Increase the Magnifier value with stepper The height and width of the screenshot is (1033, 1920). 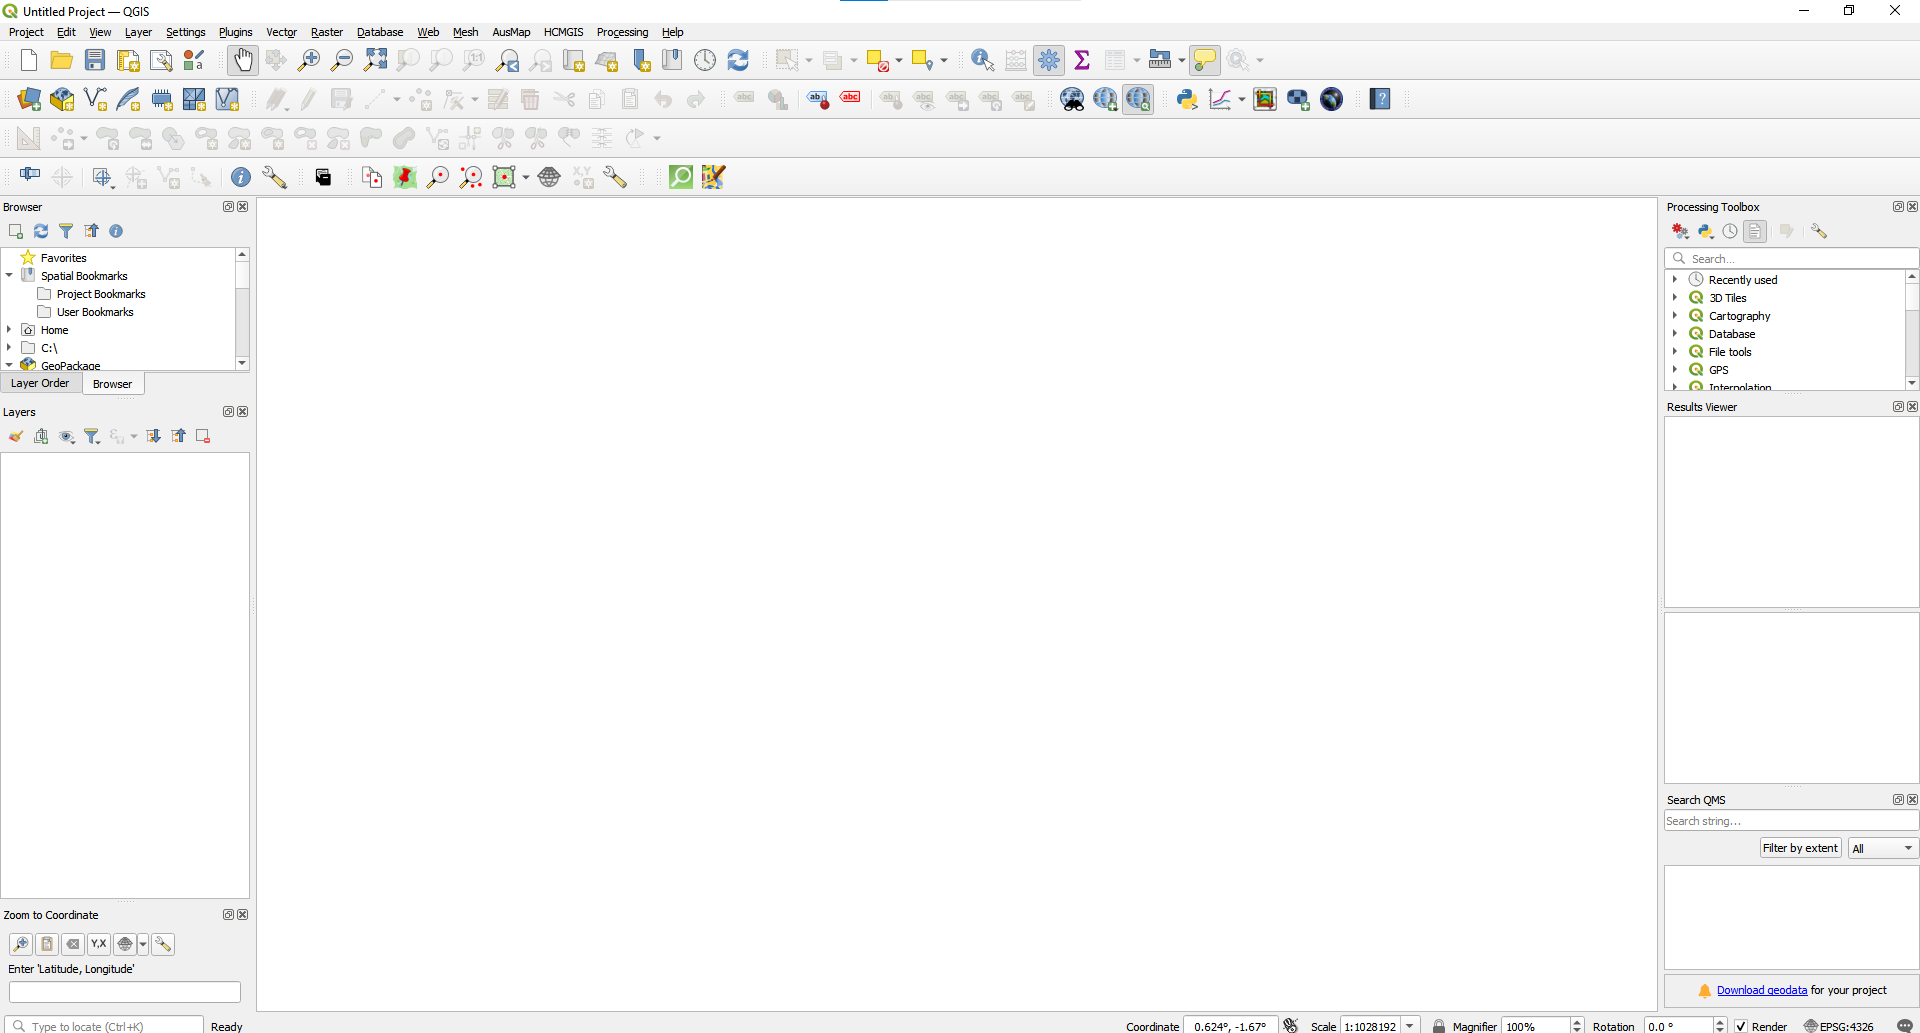tap(1577, 1022)
